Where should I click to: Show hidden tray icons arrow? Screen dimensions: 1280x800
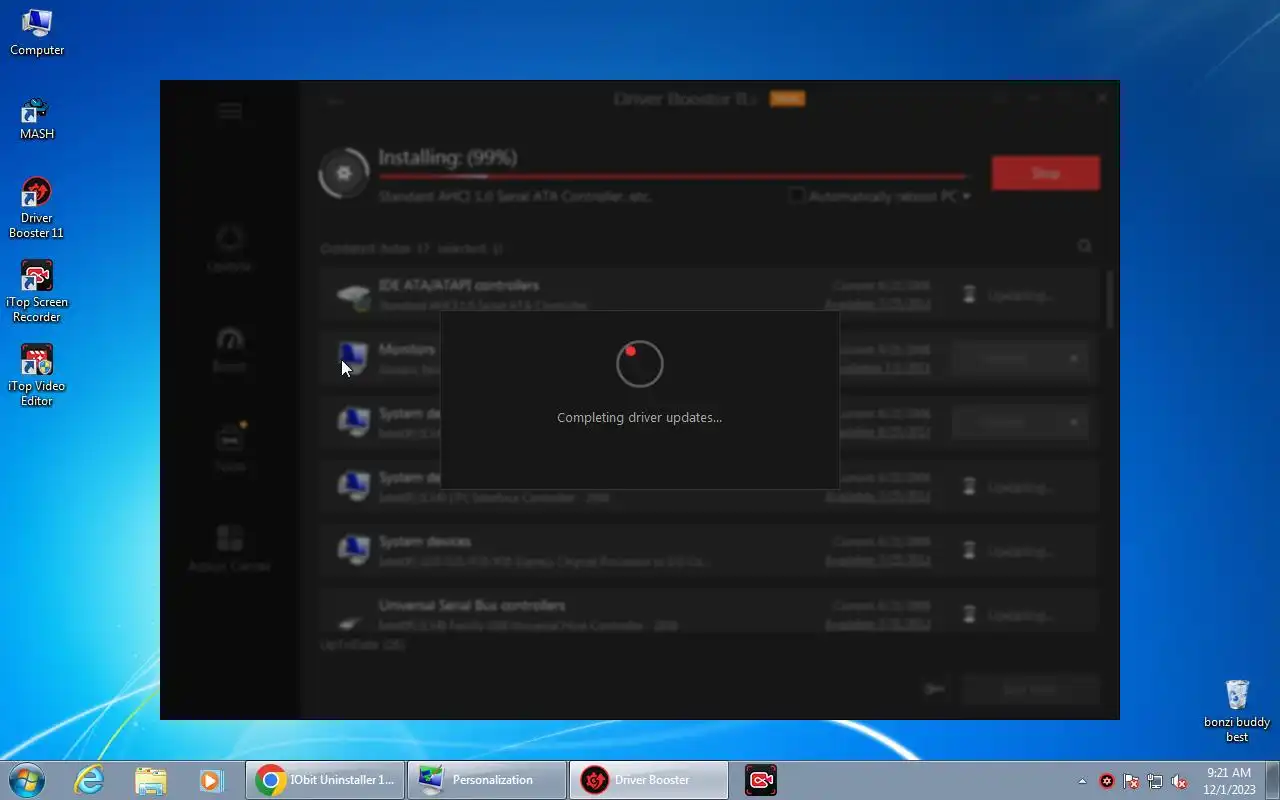click(1082, 781)
